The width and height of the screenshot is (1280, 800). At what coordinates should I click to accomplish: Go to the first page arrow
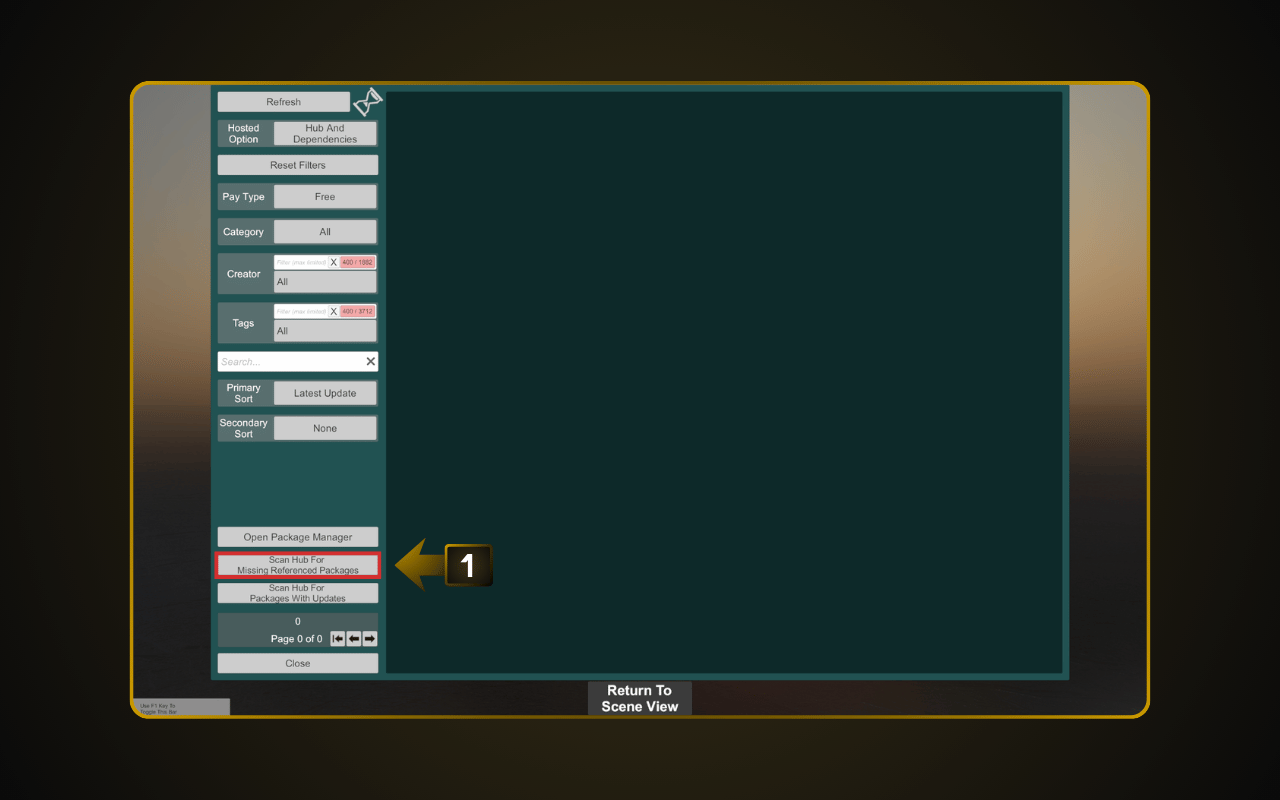pos(338,639)
